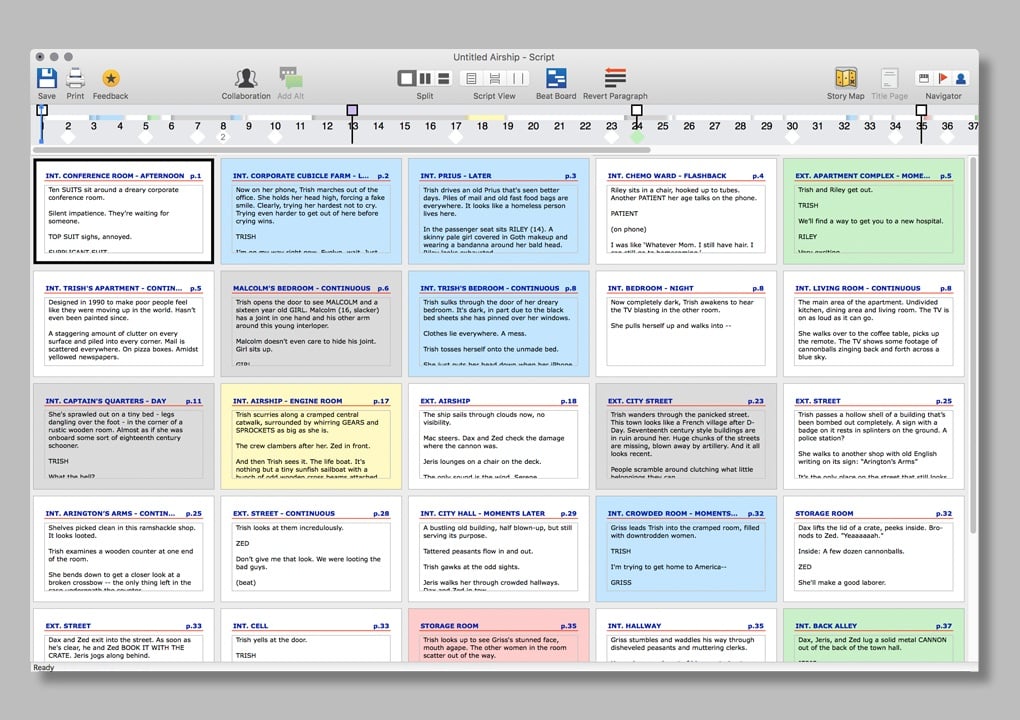Image resolution: width=1020 pixels, height=720 pixels.
Task: Print the script using the printer icon
Action: pos(75,78)
